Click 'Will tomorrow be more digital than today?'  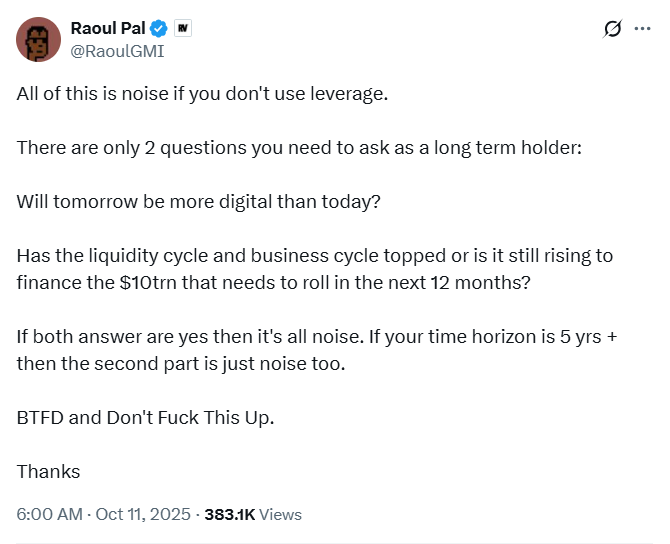pos(199,202)
